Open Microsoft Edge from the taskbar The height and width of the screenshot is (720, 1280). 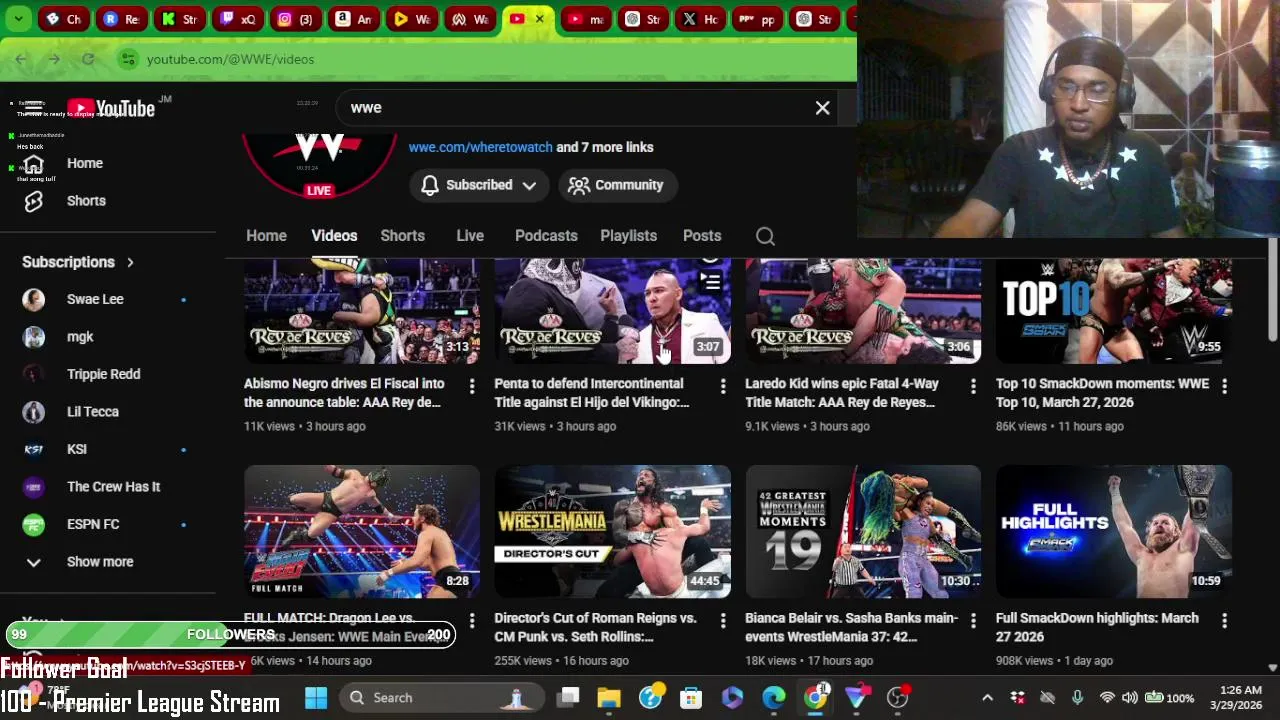click(773, 697)
